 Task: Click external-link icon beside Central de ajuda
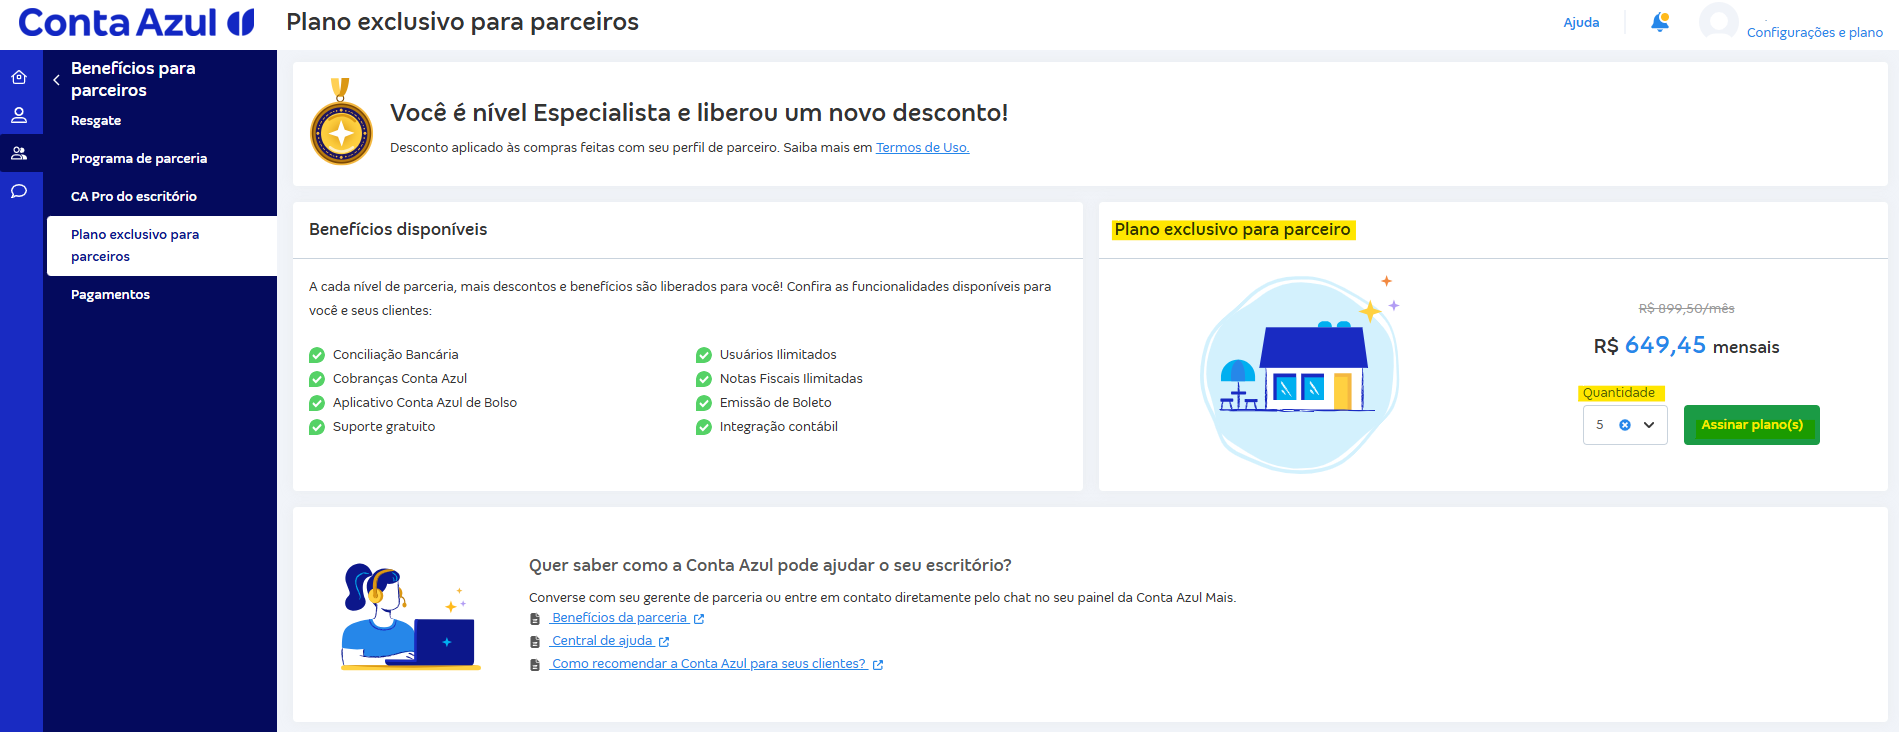point(664,642)
